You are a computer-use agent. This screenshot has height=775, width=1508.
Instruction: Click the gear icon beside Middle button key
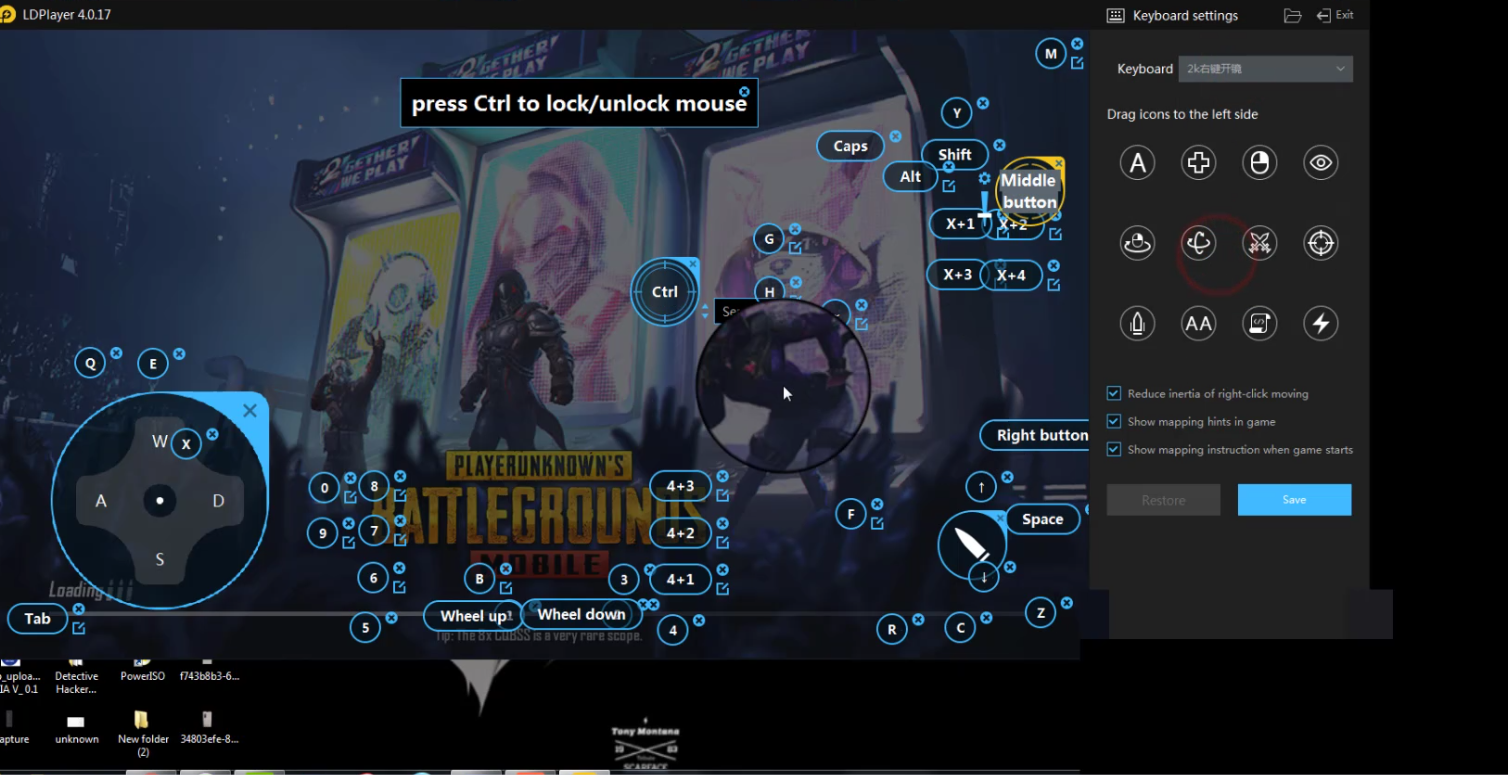coord(984,179)
